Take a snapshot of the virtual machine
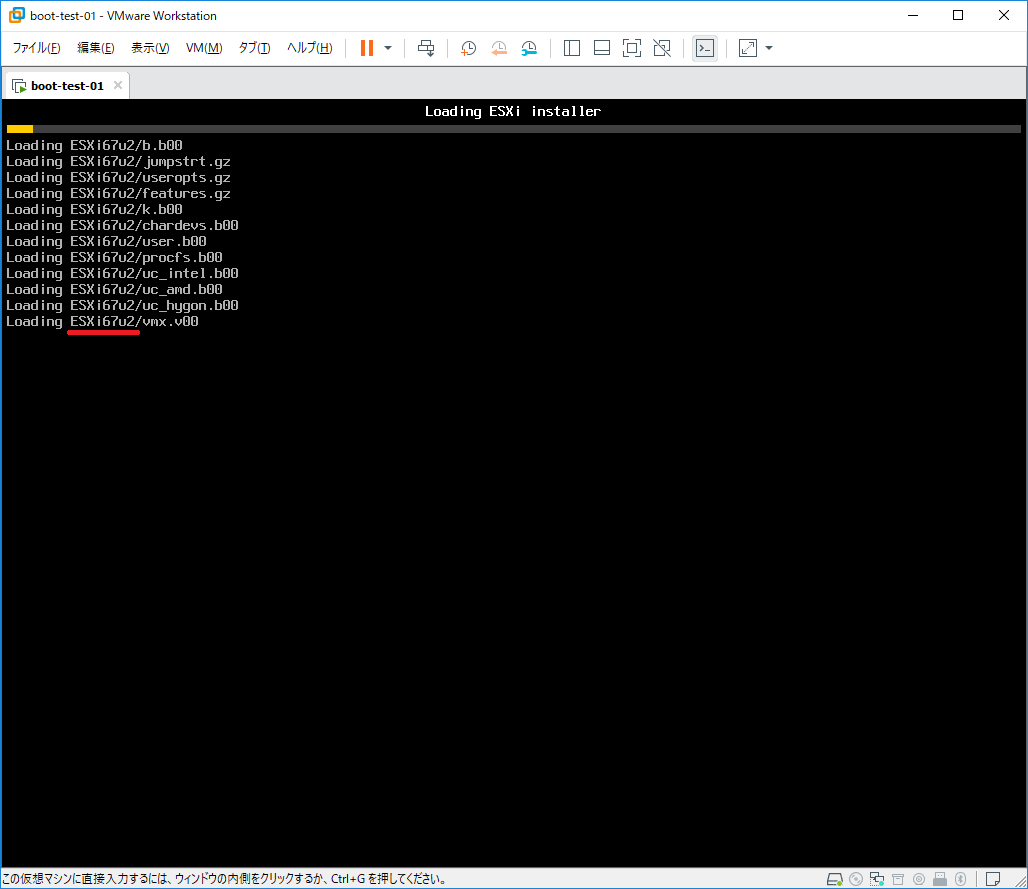 [x=468, y=48]
